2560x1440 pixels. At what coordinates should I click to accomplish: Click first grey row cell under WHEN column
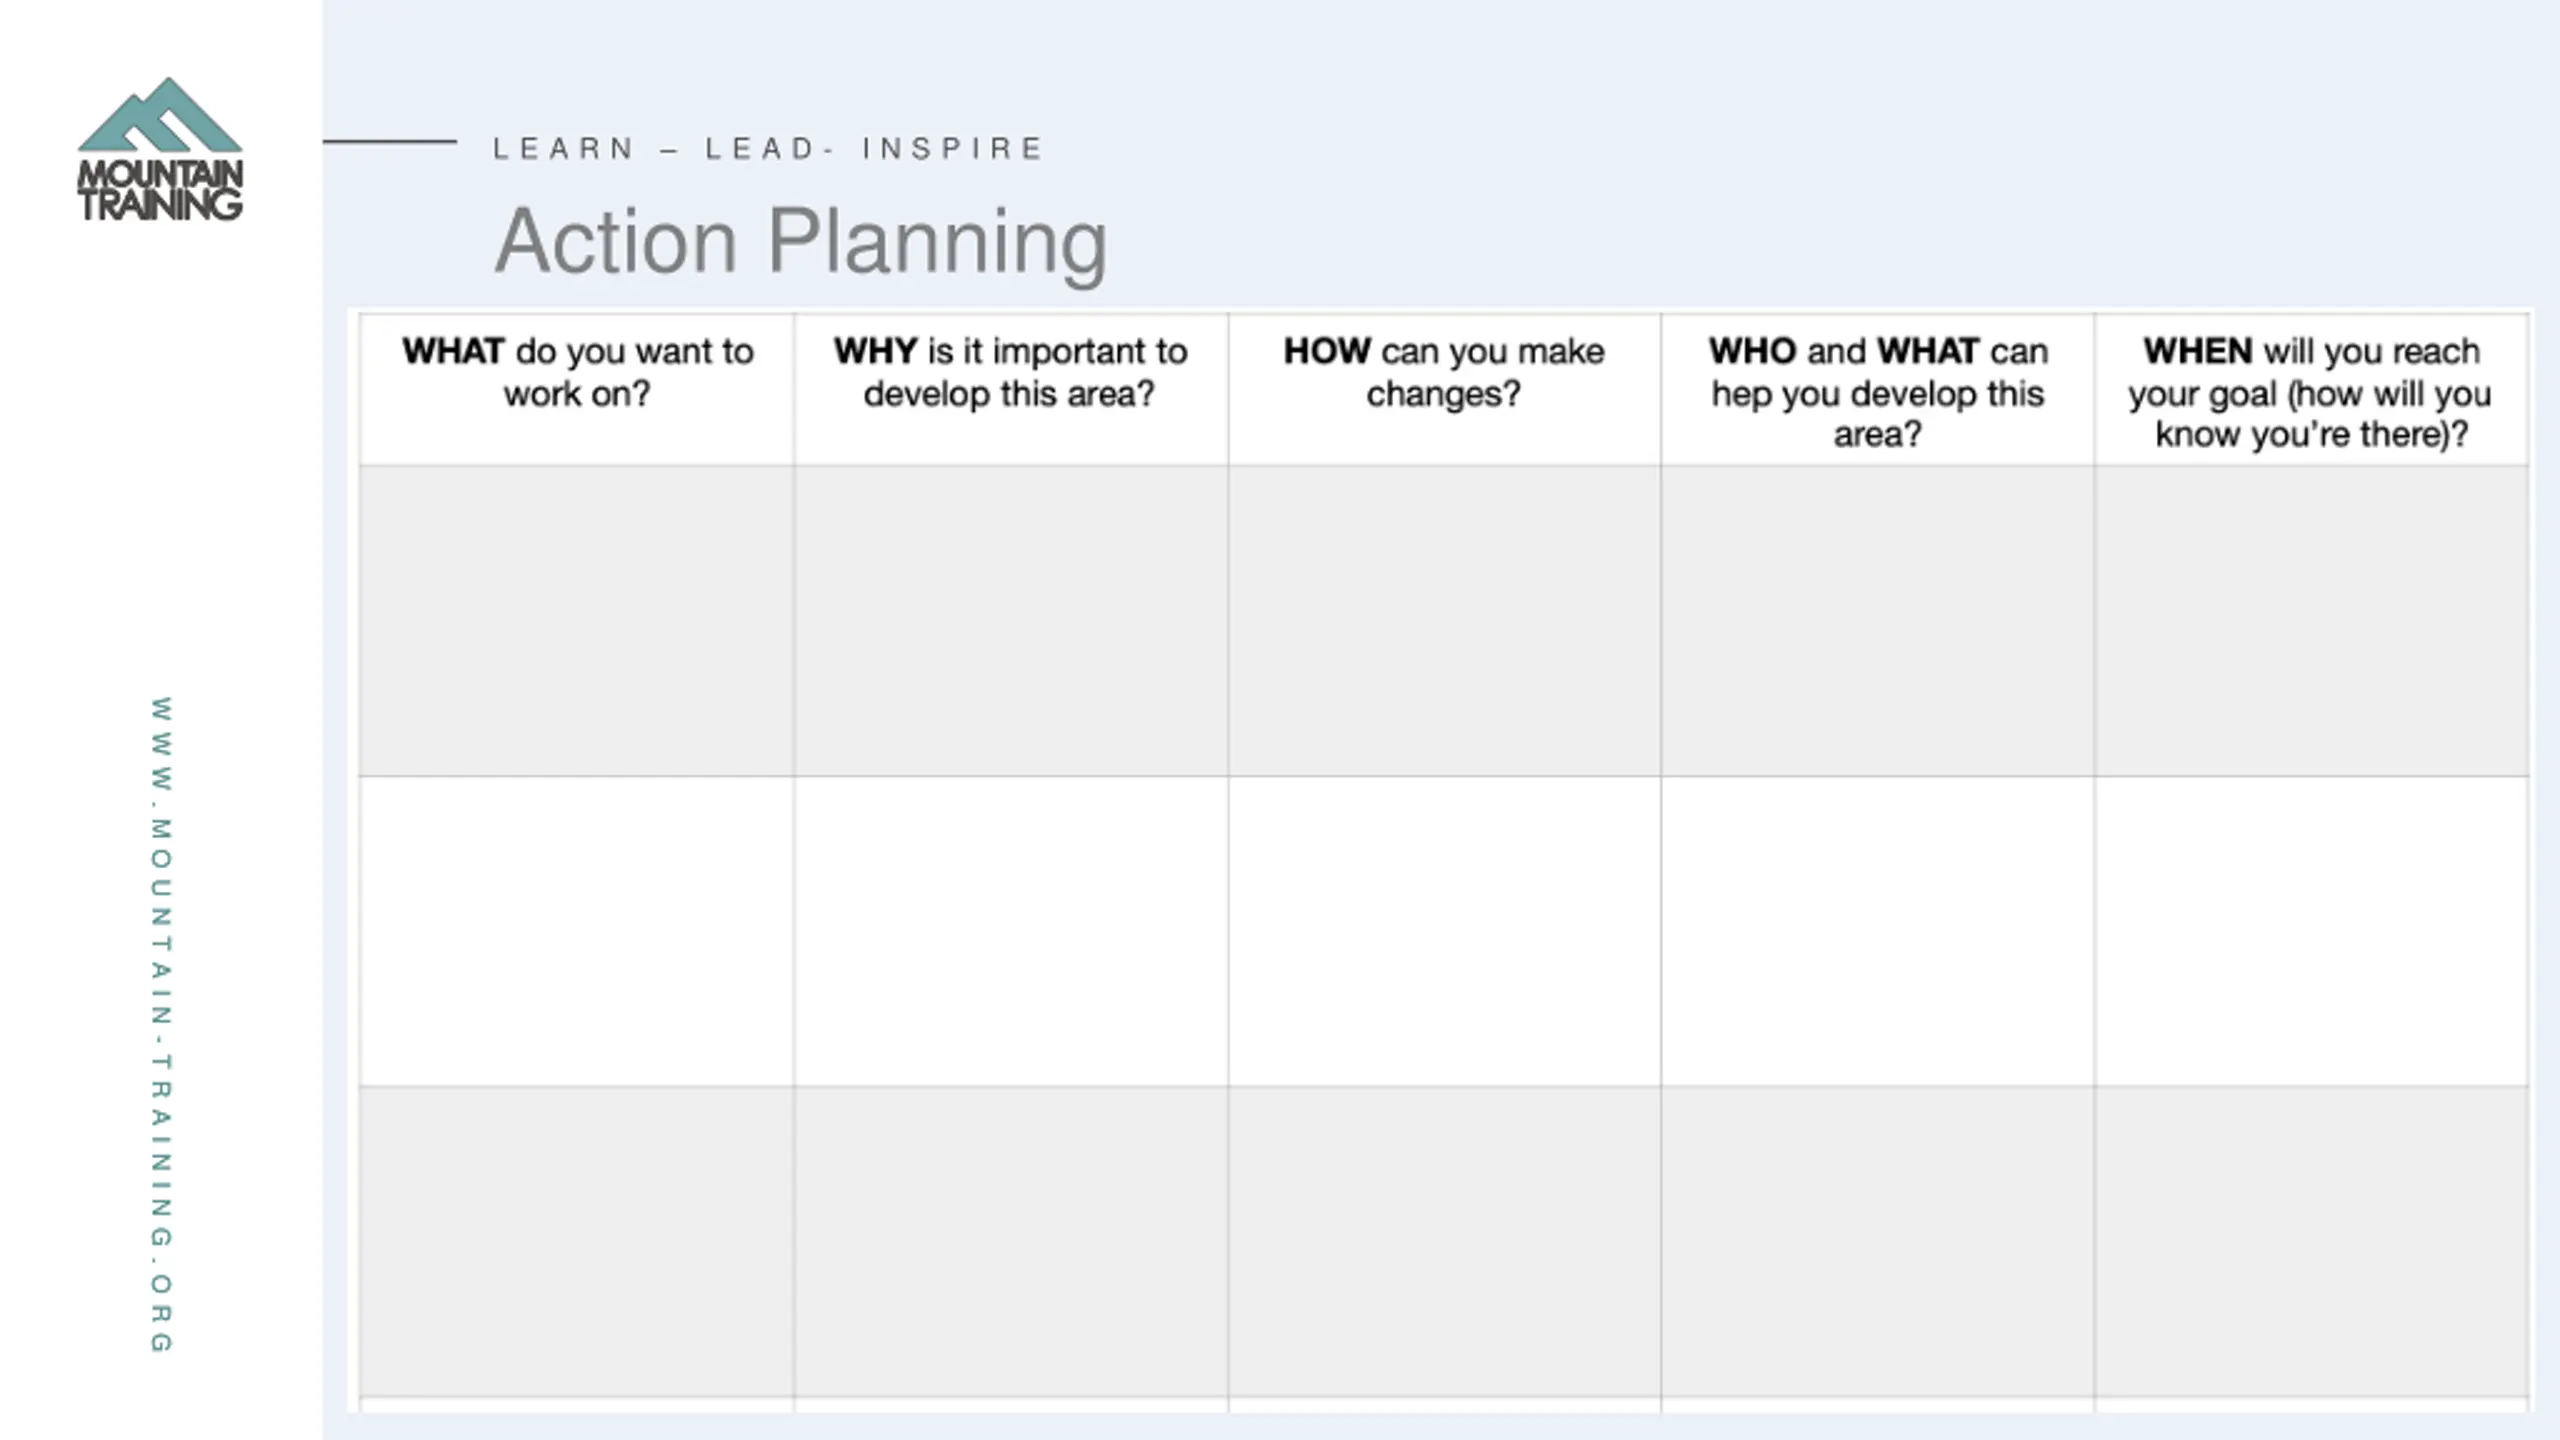pyautogui.click(x=2311, y=621)
